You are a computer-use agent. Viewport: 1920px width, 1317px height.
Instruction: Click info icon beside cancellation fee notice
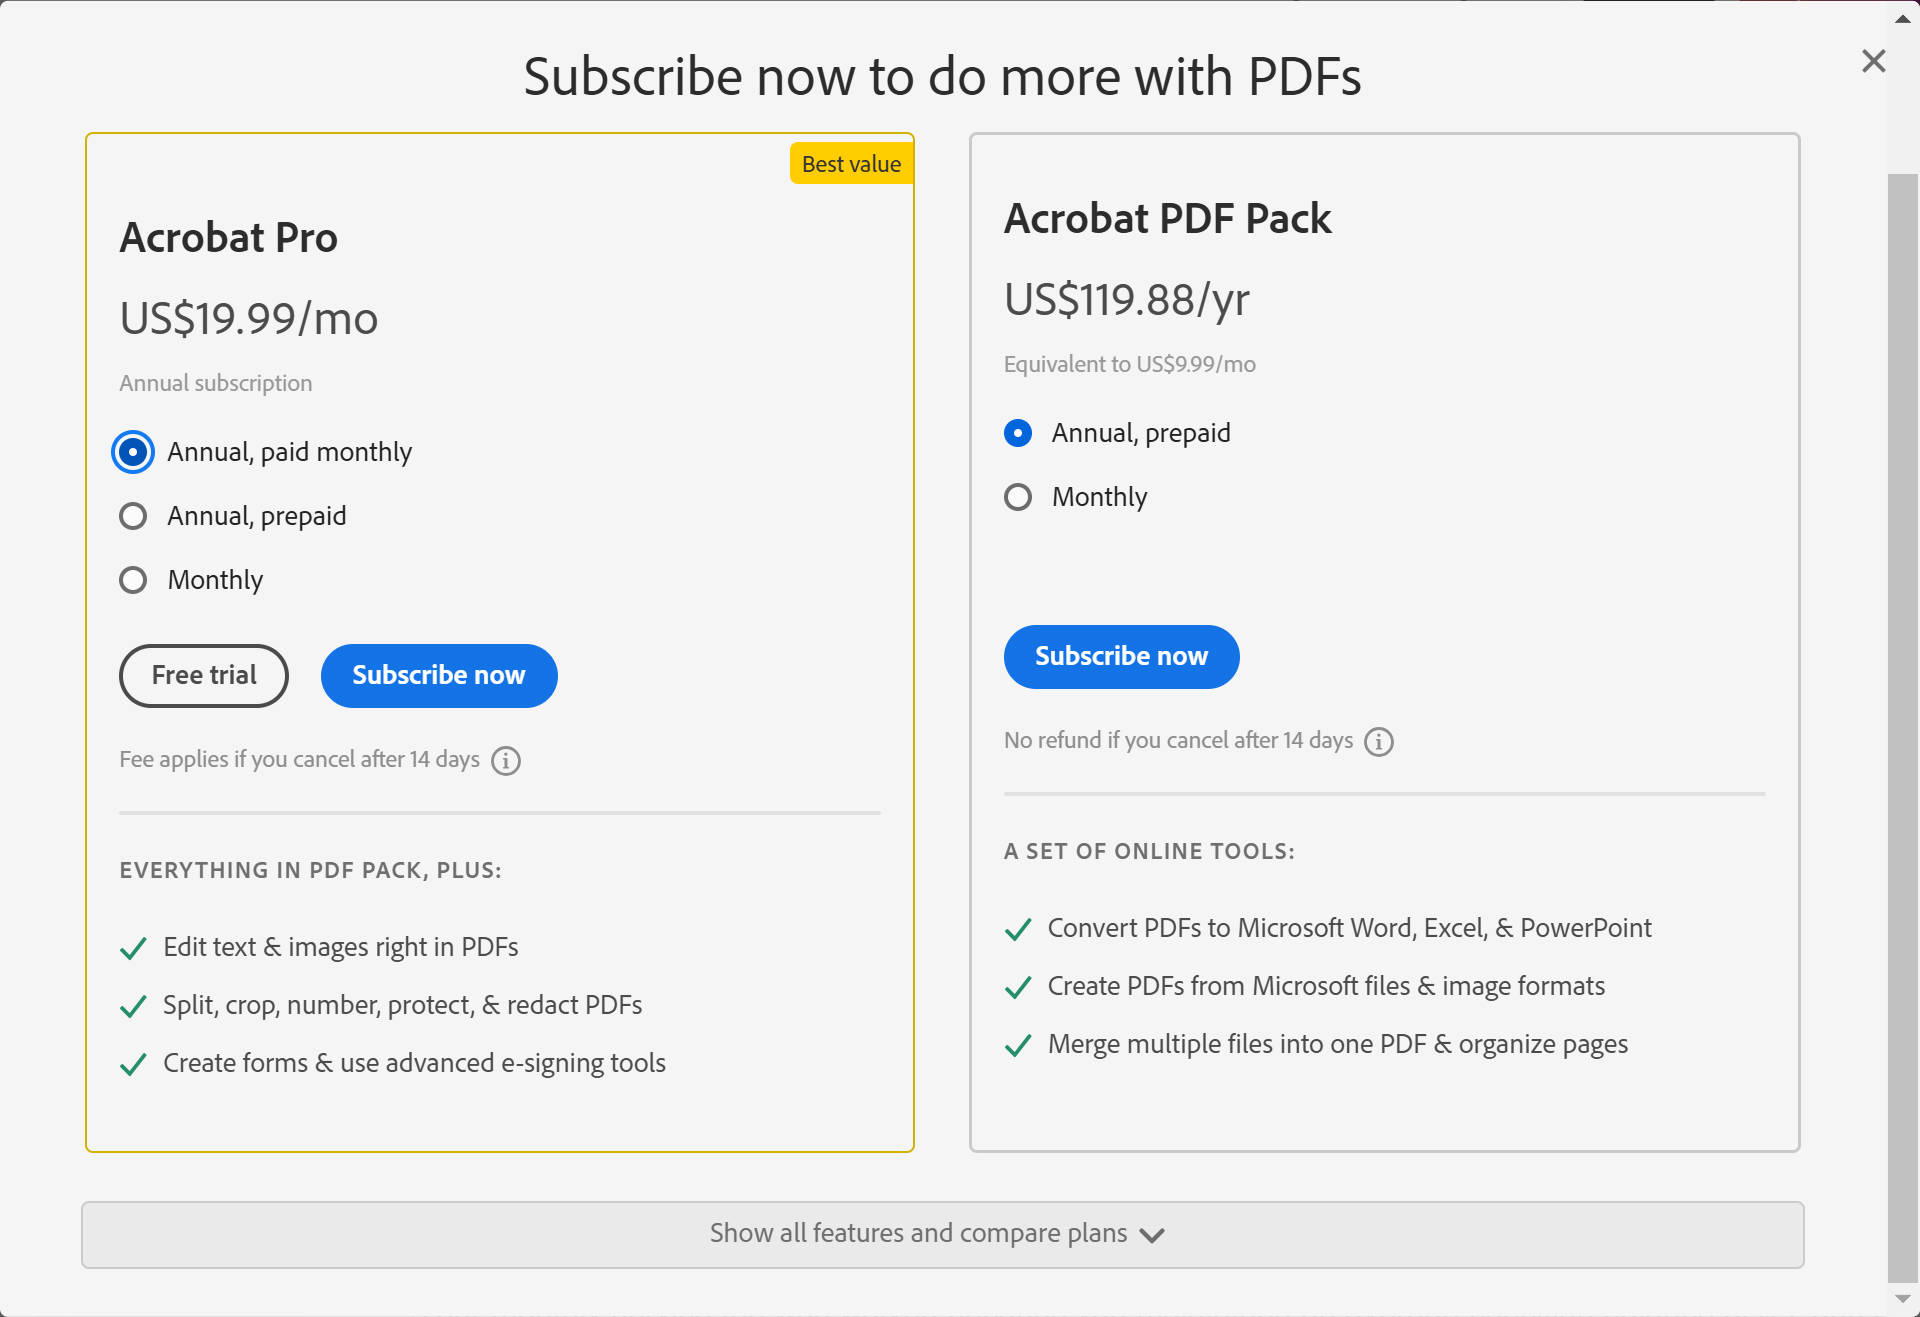505,760
